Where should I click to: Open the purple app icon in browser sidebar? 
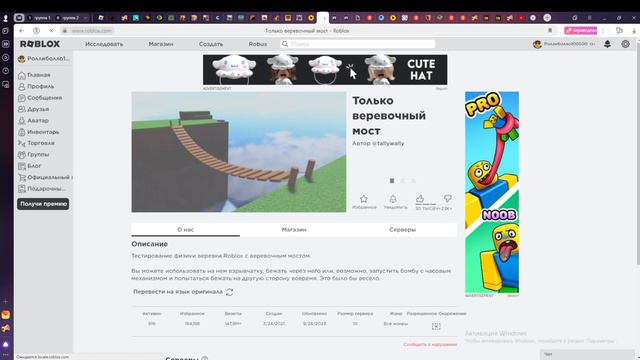pyautogui.click(x=6, y=344)
